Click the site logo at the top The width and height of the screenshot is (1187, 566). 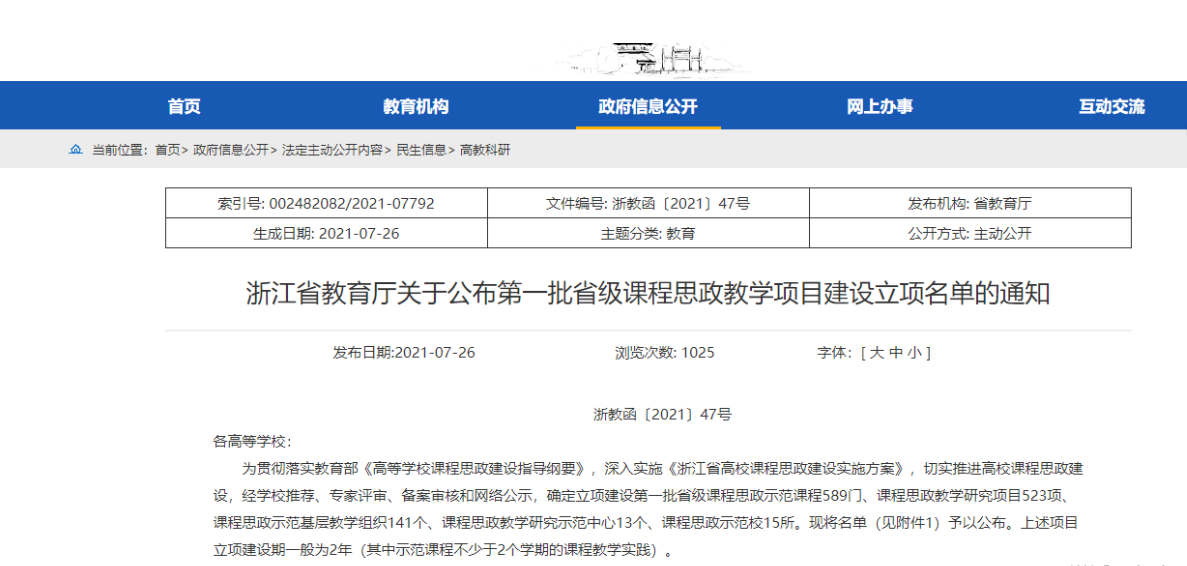(655, 58)
